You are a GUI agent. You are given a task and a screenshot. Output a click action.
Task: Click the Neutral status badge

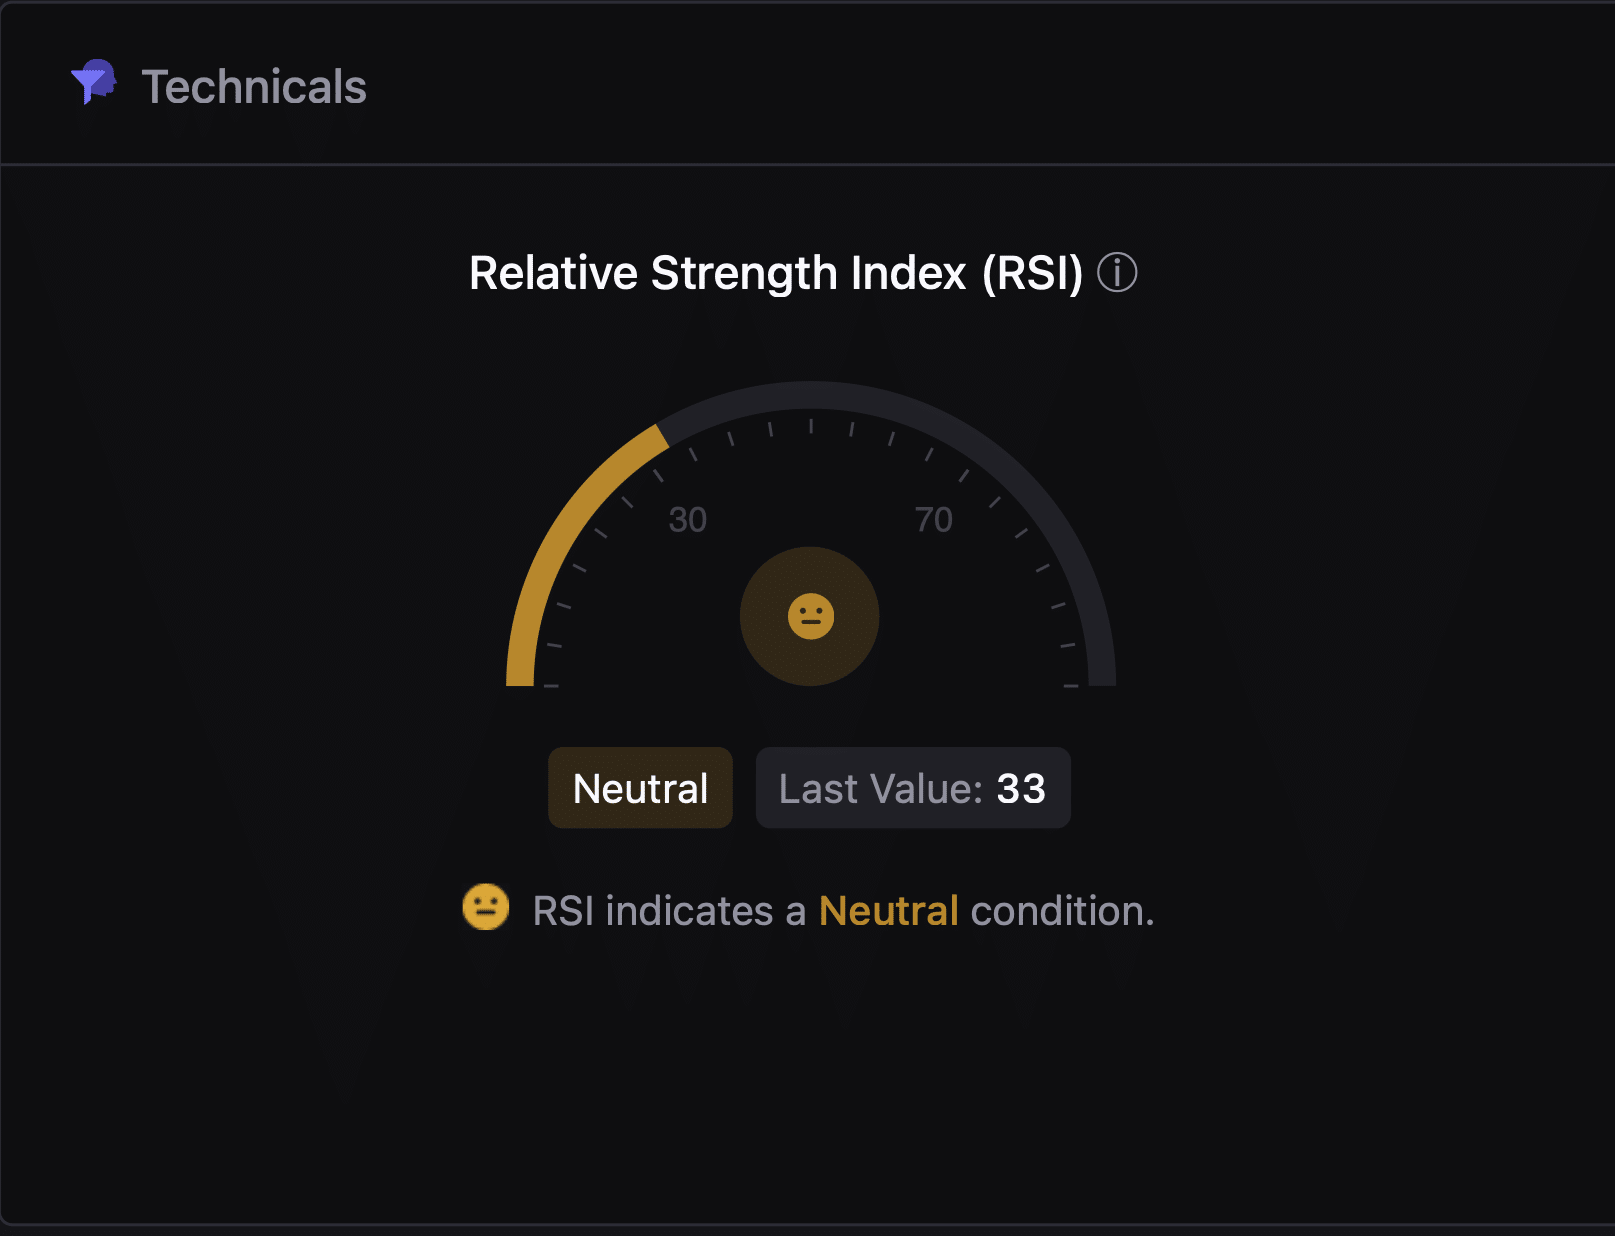click(640, 788)
